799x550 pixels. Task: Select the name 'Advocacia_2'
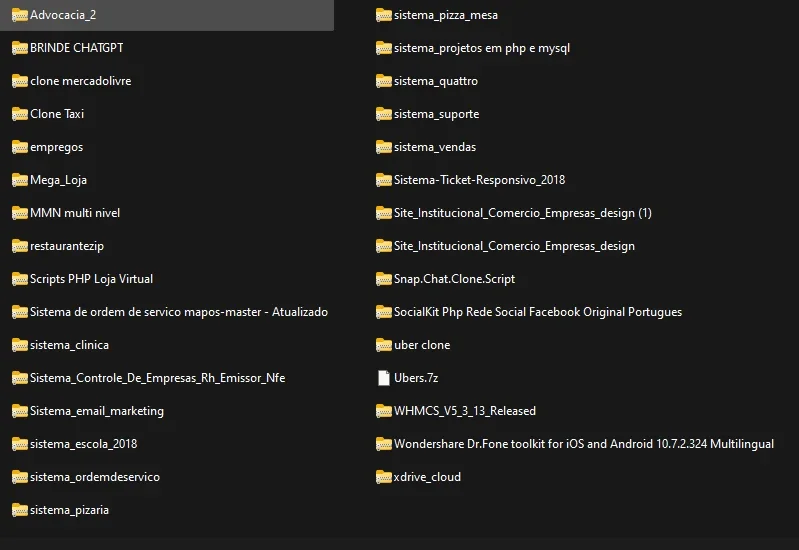coord(63,15)
